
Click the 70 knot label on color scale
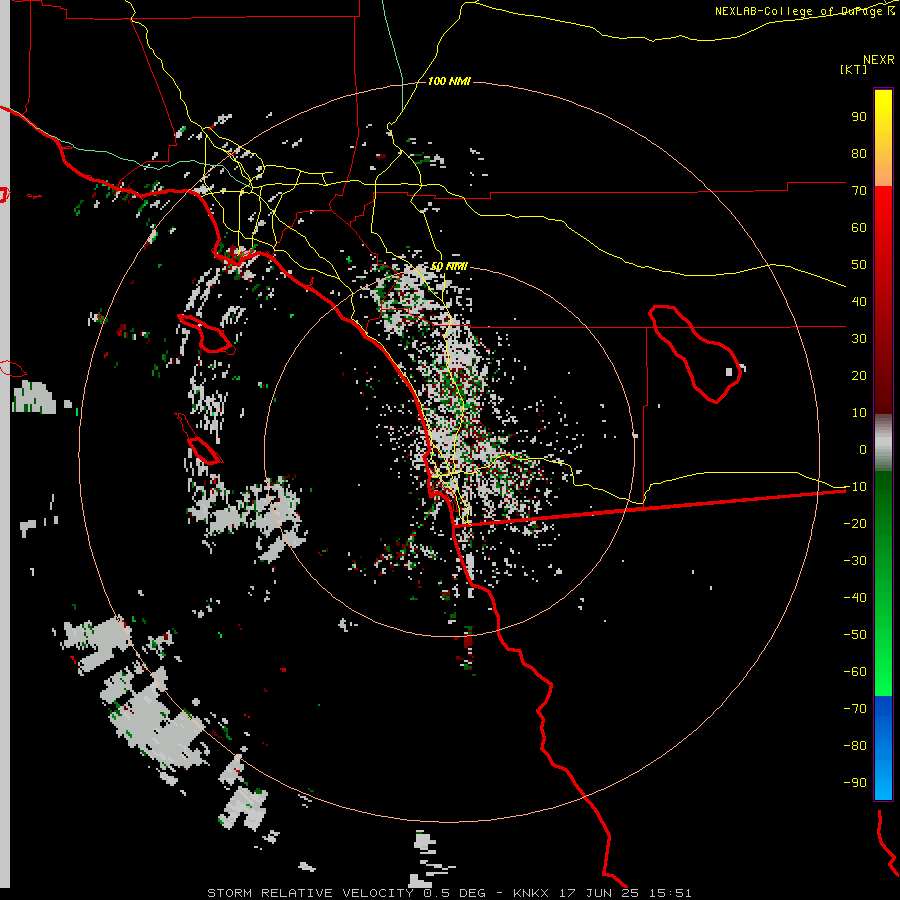point(859,191)
